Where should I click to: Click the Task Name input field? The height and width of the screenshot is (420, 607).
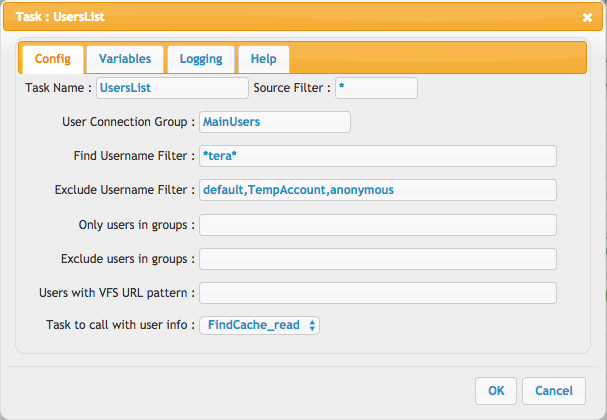[x=172, y=88]
